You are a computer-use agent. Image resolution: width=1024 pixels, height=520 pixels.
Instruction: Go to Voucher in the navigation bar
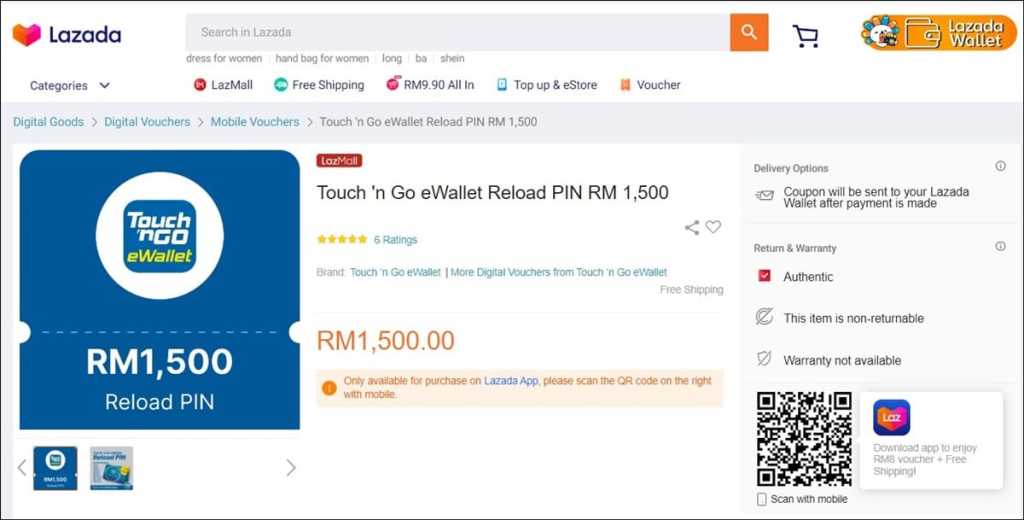(650, 85)
